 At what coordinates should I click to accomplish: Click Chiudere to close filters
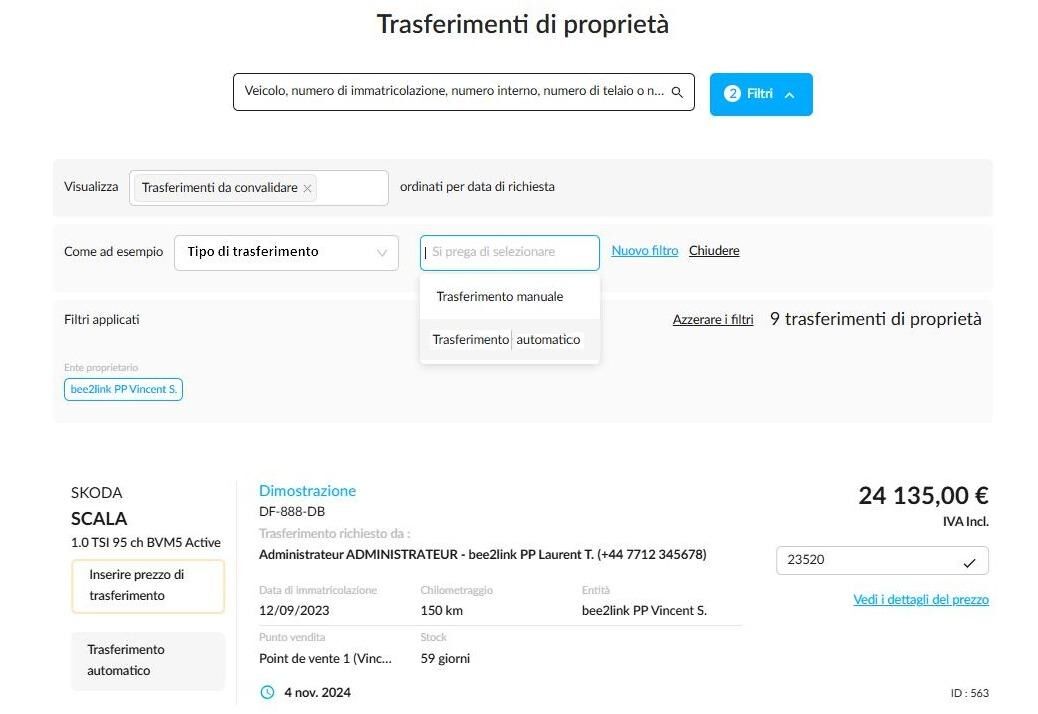(714, 251)
